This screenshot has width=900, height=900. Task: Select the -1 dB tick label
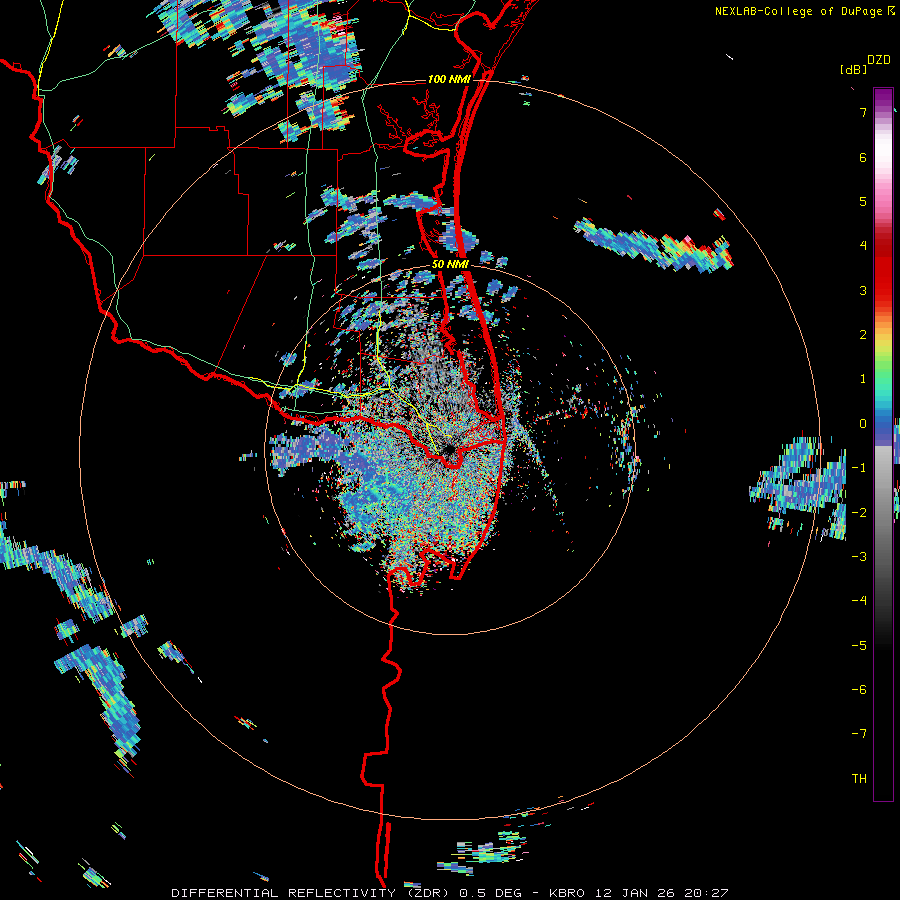point(859,468)
